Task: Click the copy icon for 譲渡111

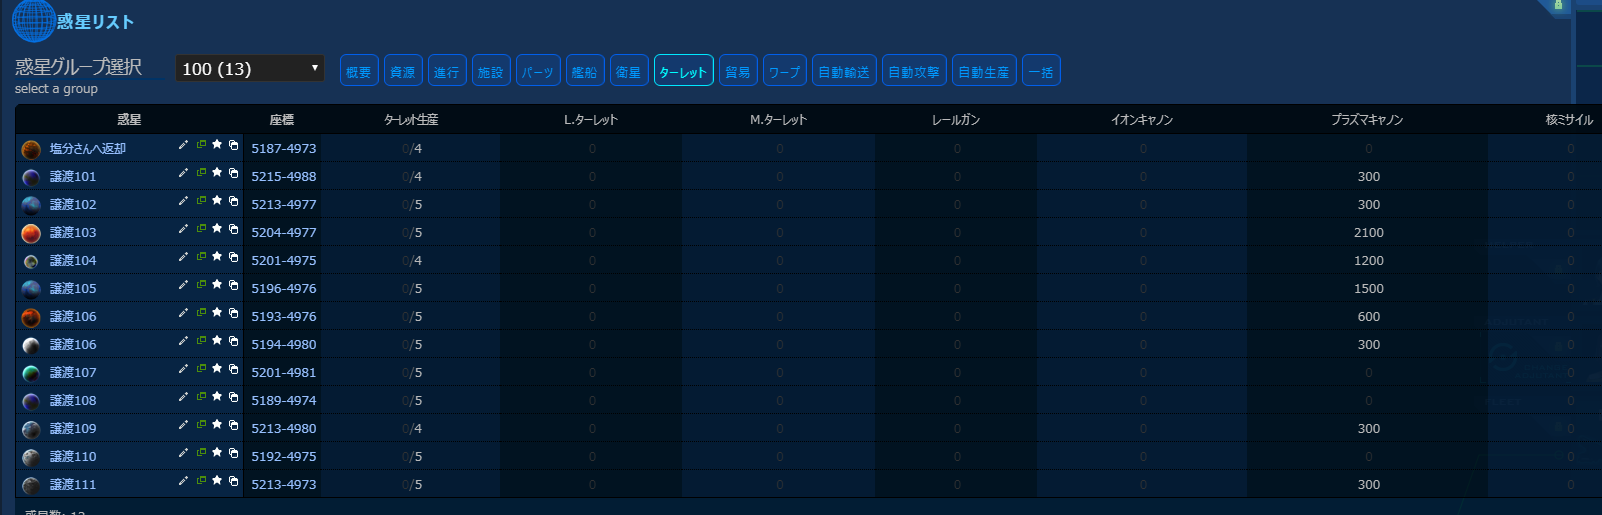Action: point(233,481)
